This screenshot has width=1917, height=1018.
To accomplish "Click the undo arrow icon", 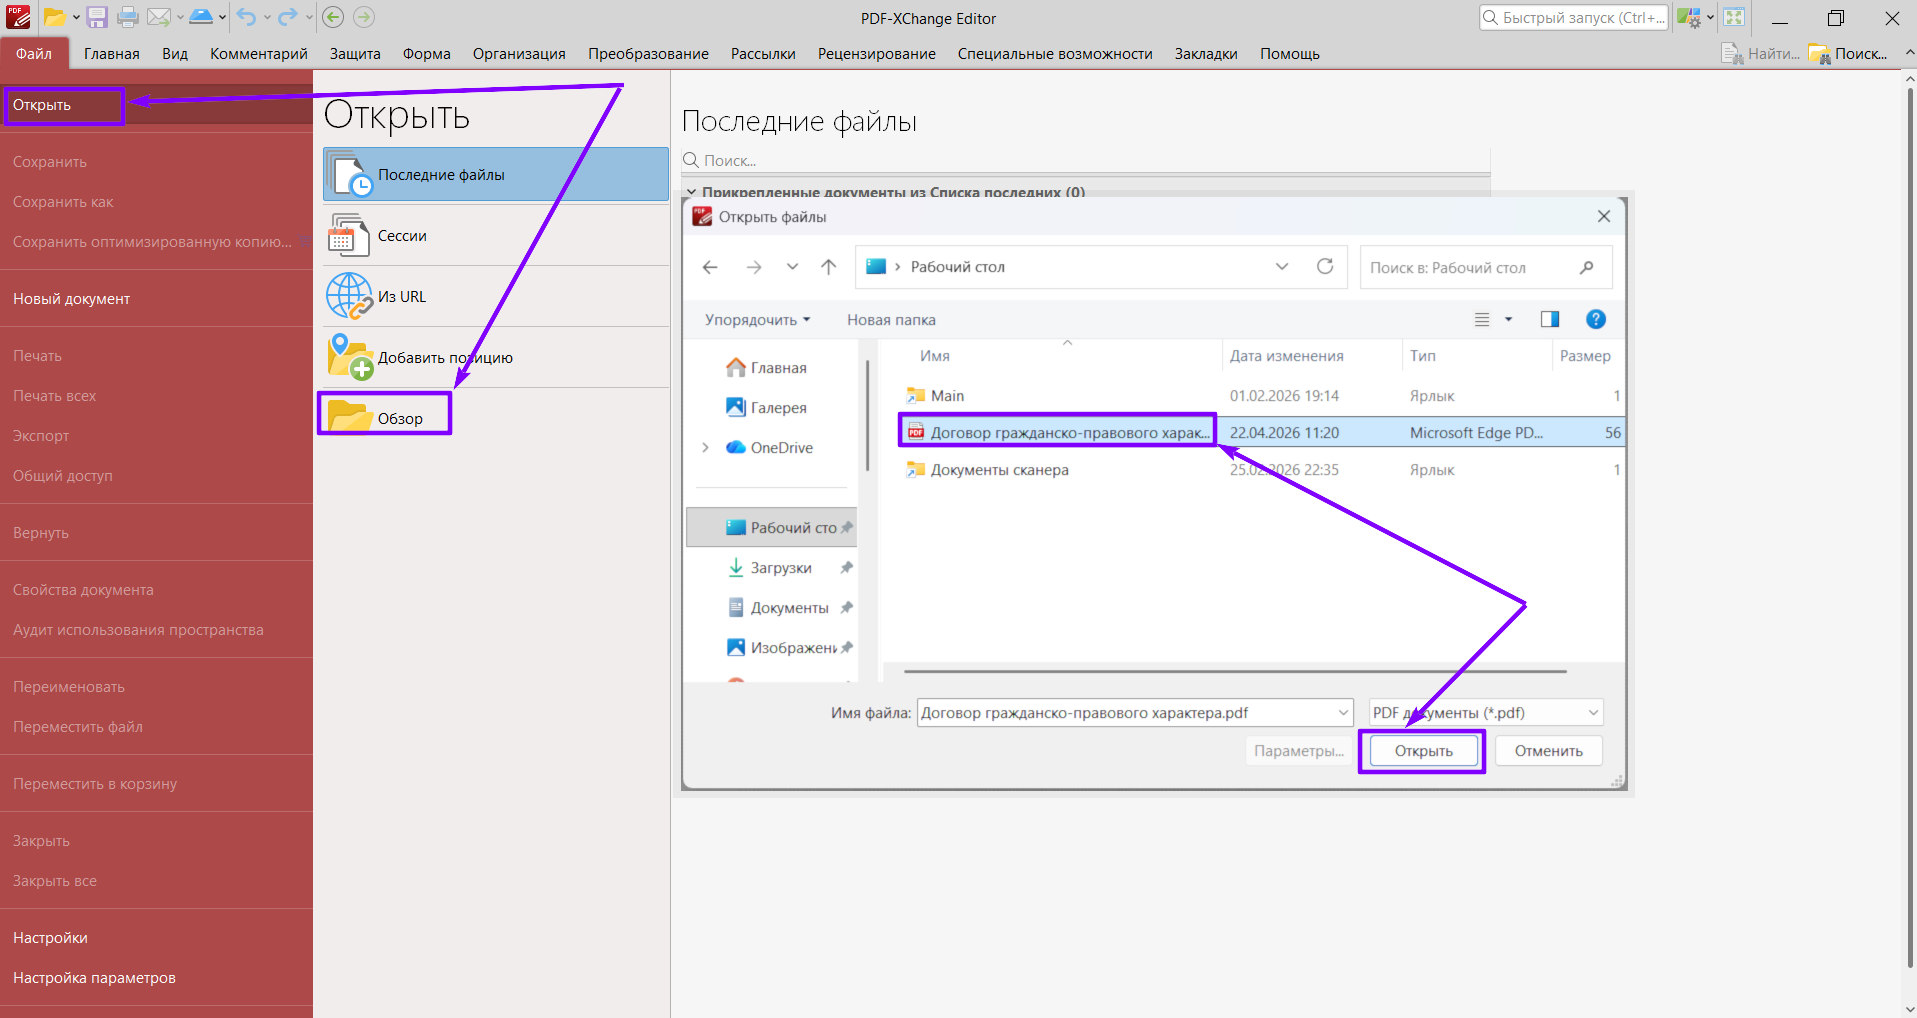I will pyautogui.click(x=247, y=17).
